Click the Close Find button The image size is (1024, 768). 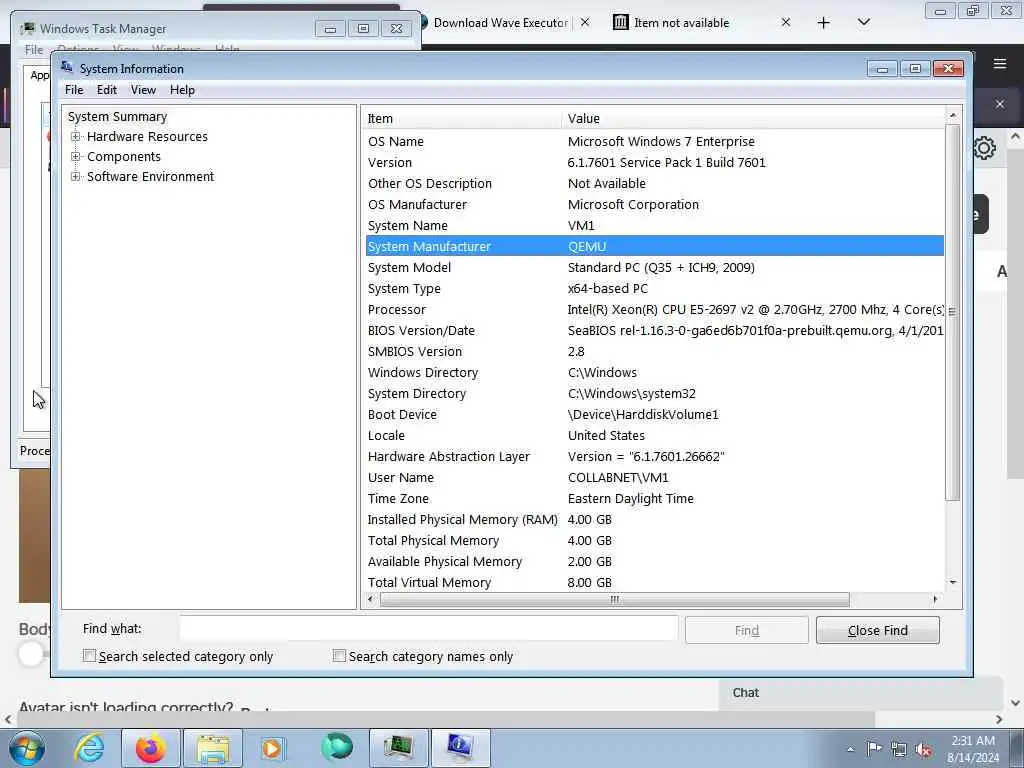point(878,630)
